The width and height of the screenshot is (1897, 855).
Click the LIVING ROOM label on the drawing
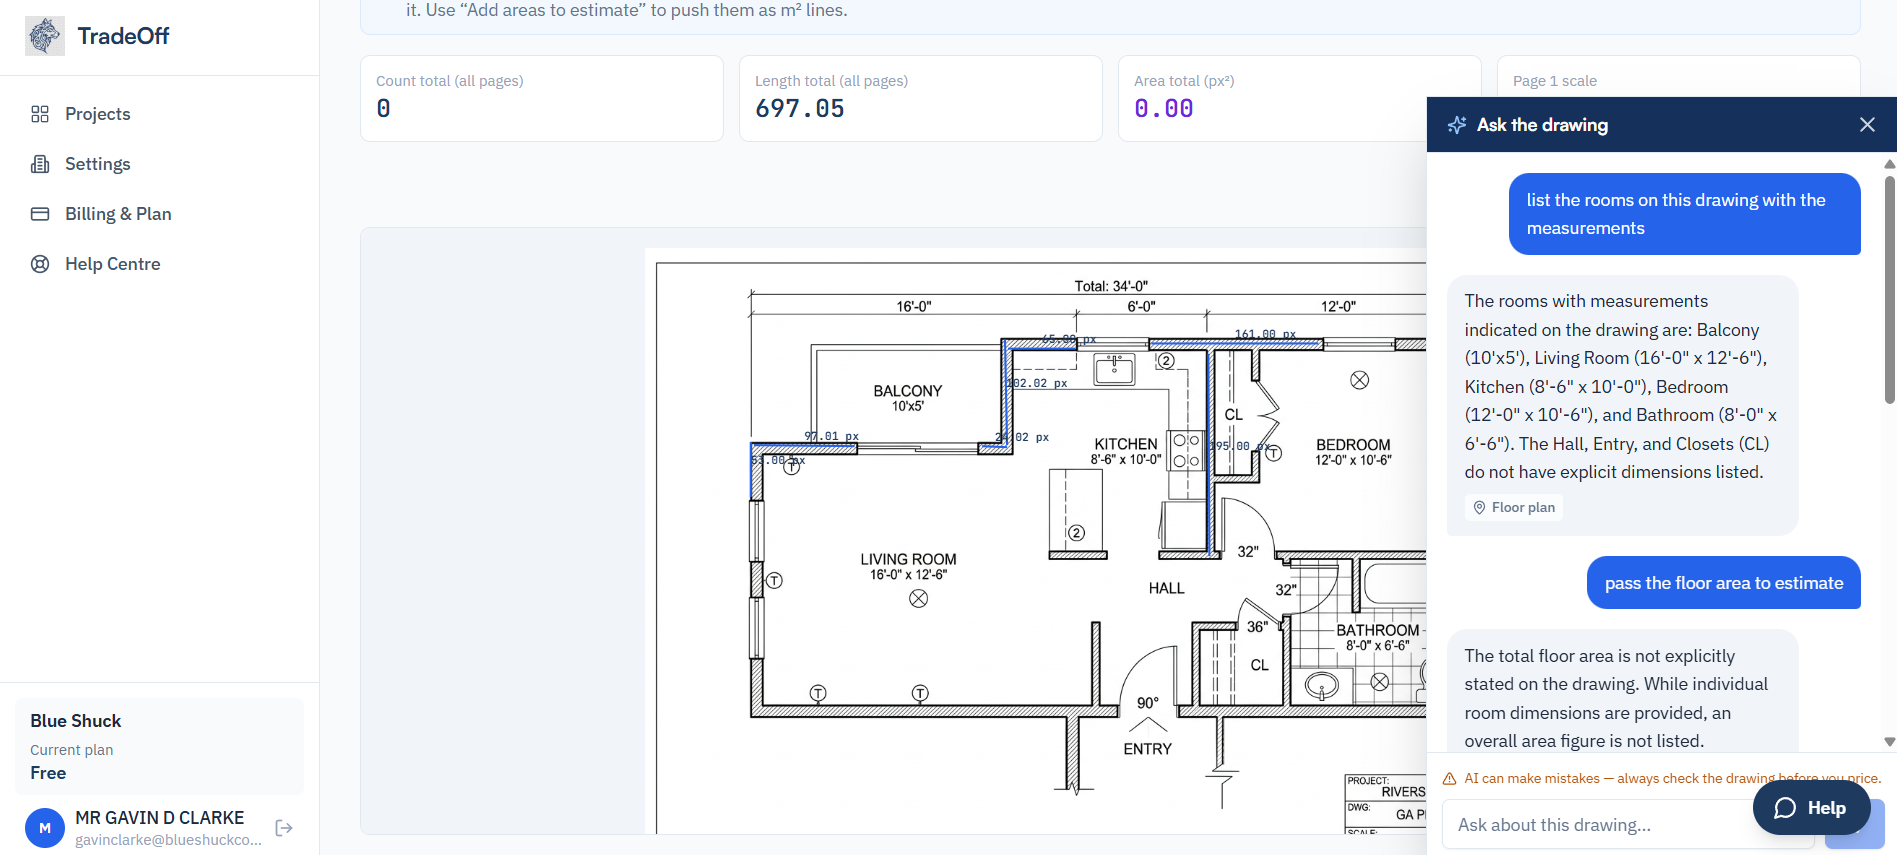pyautogui.click(x=908, y=559)
